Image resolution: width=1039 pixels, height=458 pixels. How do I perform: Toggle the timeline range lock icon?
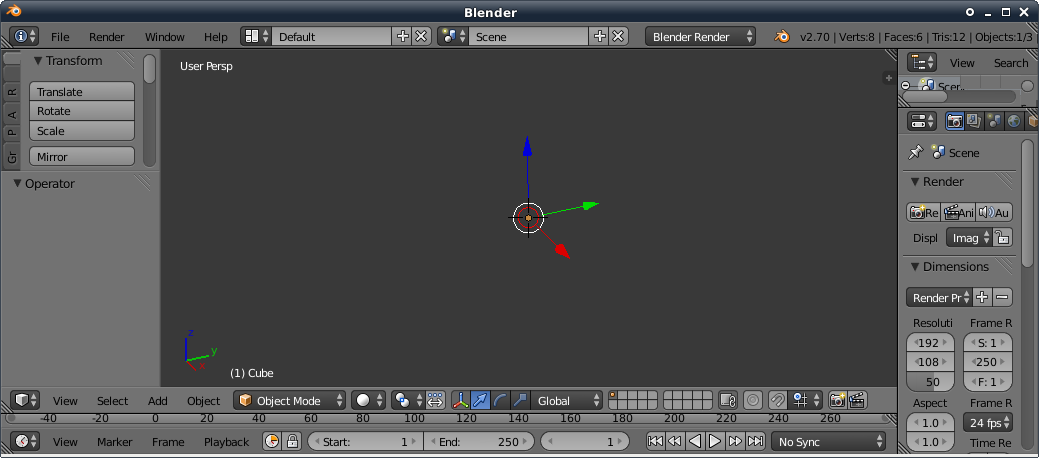pyautogui.click(x=292, y=441)
